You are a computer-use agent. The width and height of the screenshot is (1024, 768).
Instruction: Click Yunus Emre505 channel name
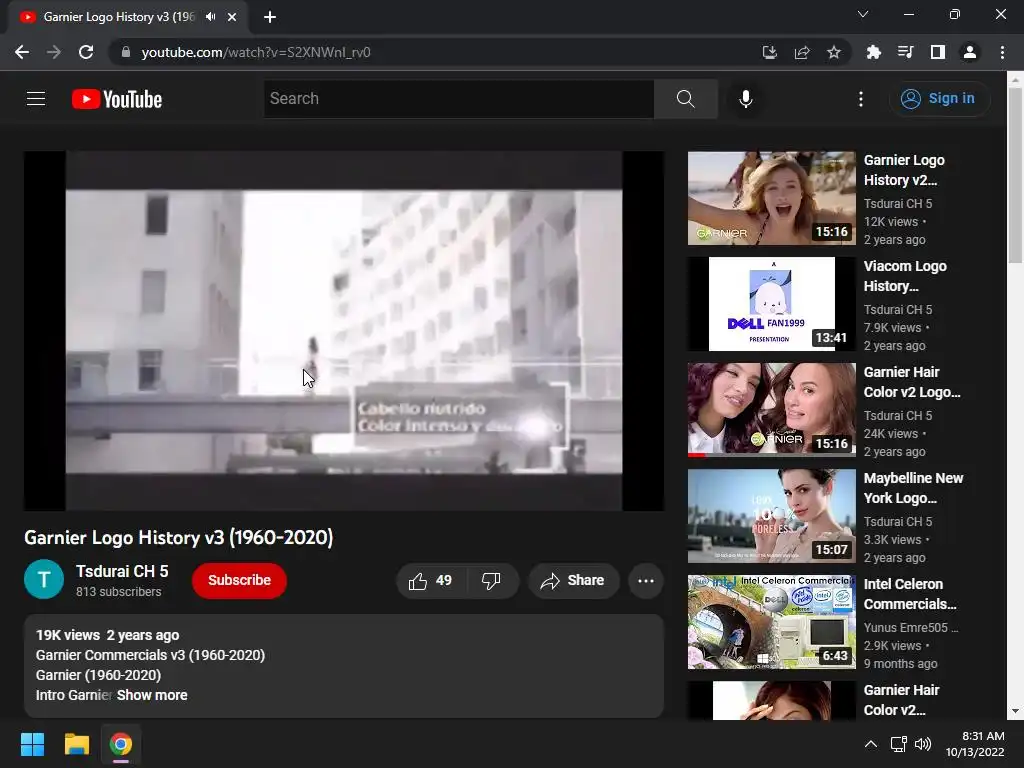(x=910, y=628)
